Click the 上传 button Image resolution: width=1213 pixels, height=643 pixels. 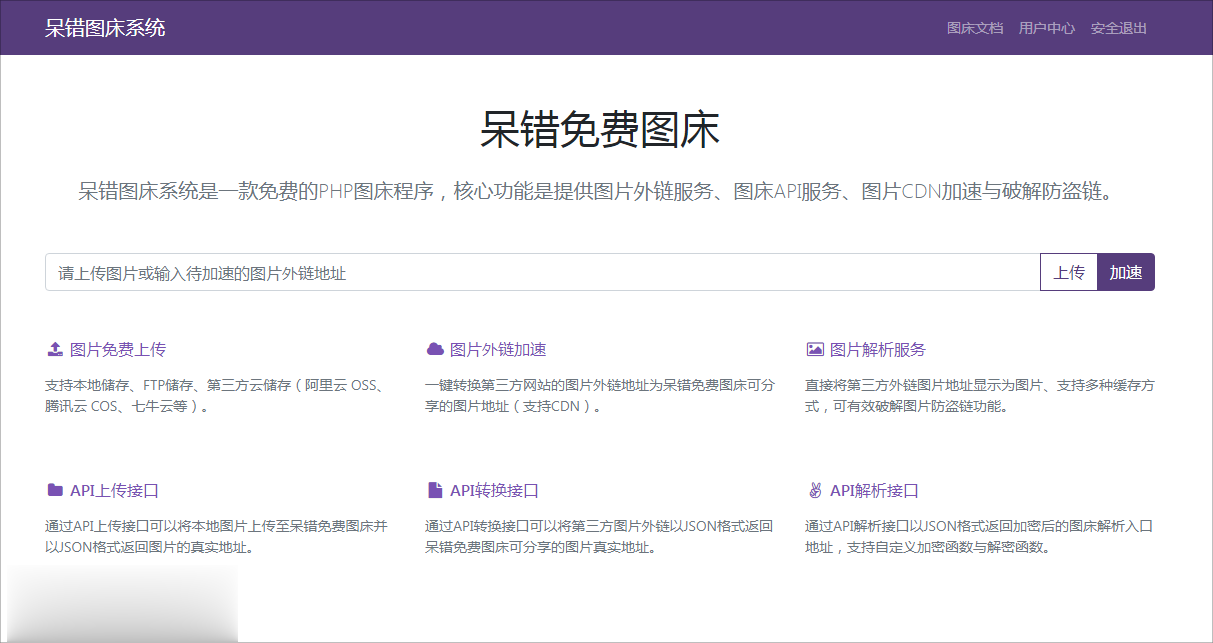(x=1069, y=271)
